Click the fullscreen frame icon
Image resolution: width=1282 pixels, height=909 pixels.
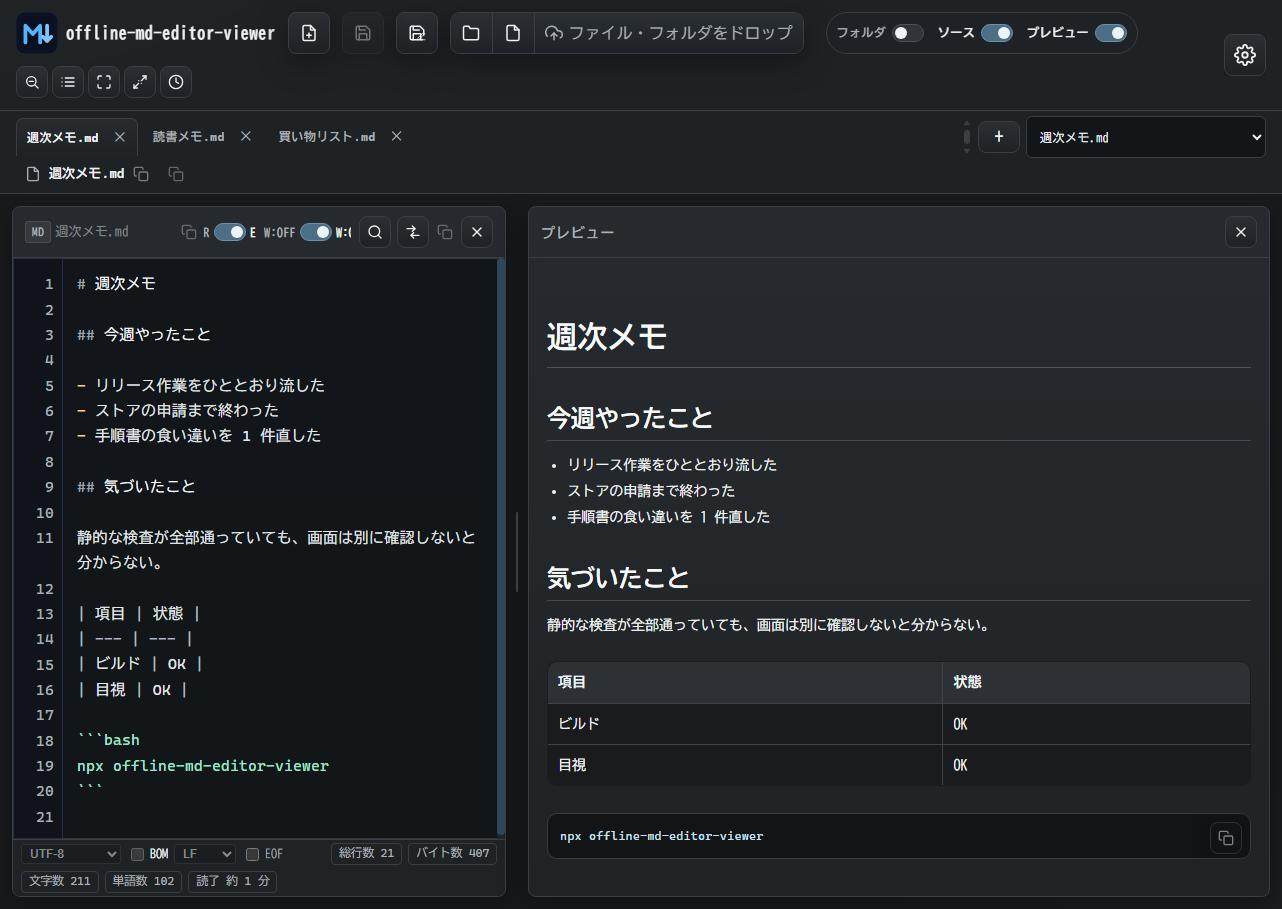(x=104, y=82)
